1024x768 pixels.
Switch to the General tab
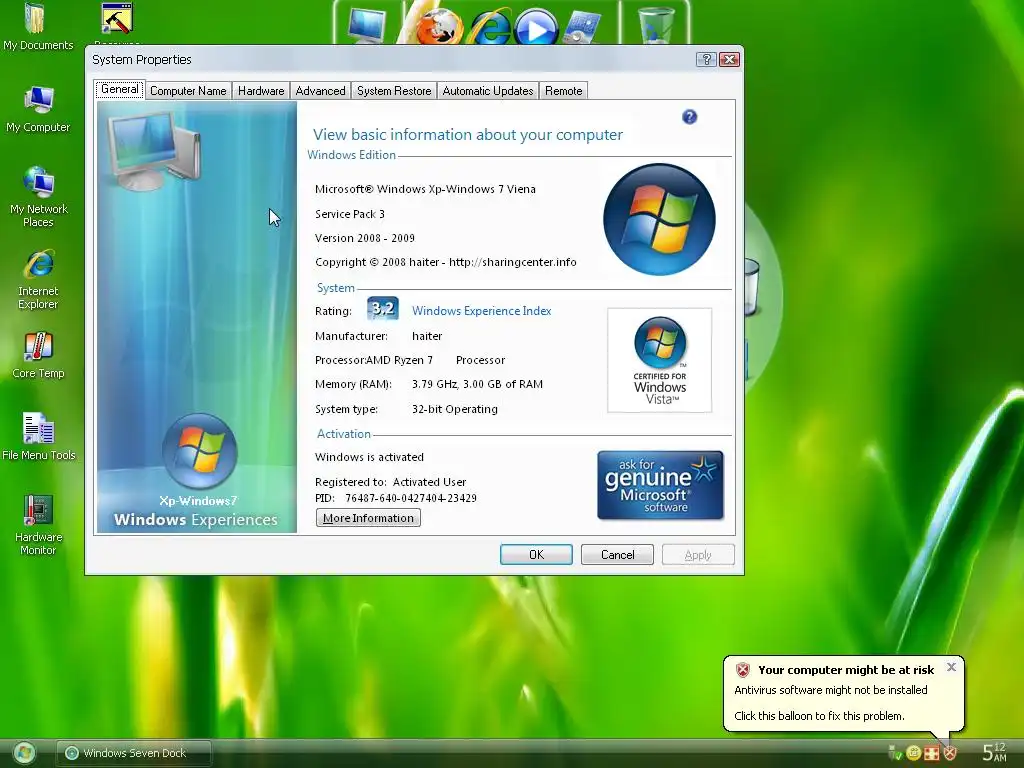pos(120,89)
